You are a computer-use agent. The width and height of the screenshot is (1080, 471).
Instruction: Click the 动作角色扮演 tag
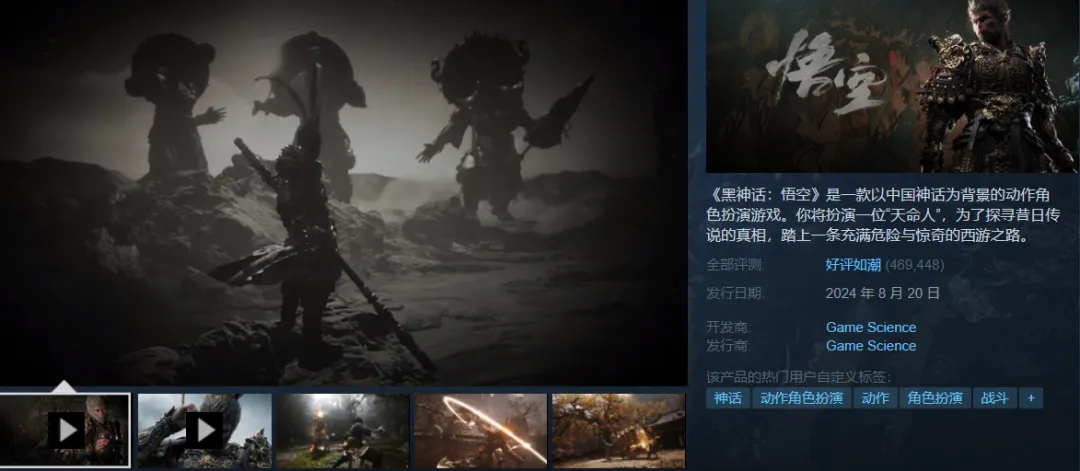click(x=802, y=398)
